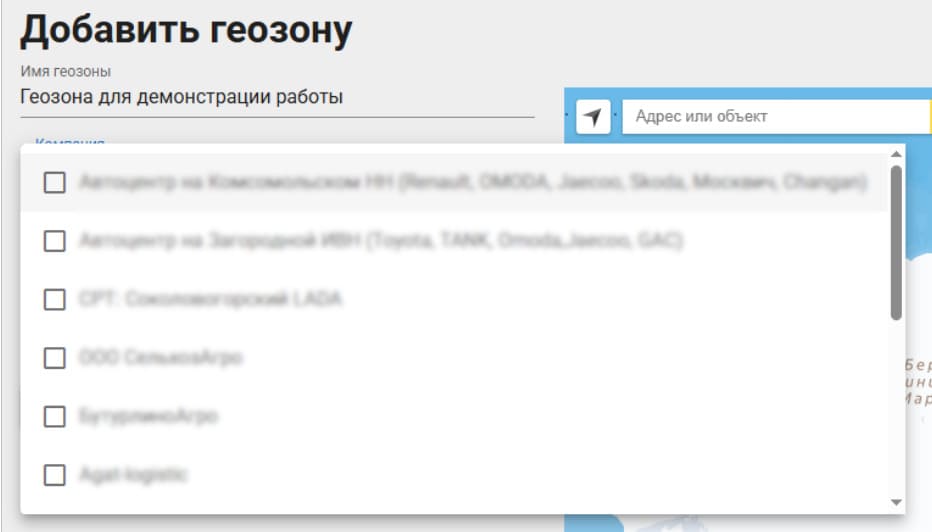932x532 pixels.
Task: Tick the checkbox for Автоцентр на Комсомольском НН
Action: 55,183
